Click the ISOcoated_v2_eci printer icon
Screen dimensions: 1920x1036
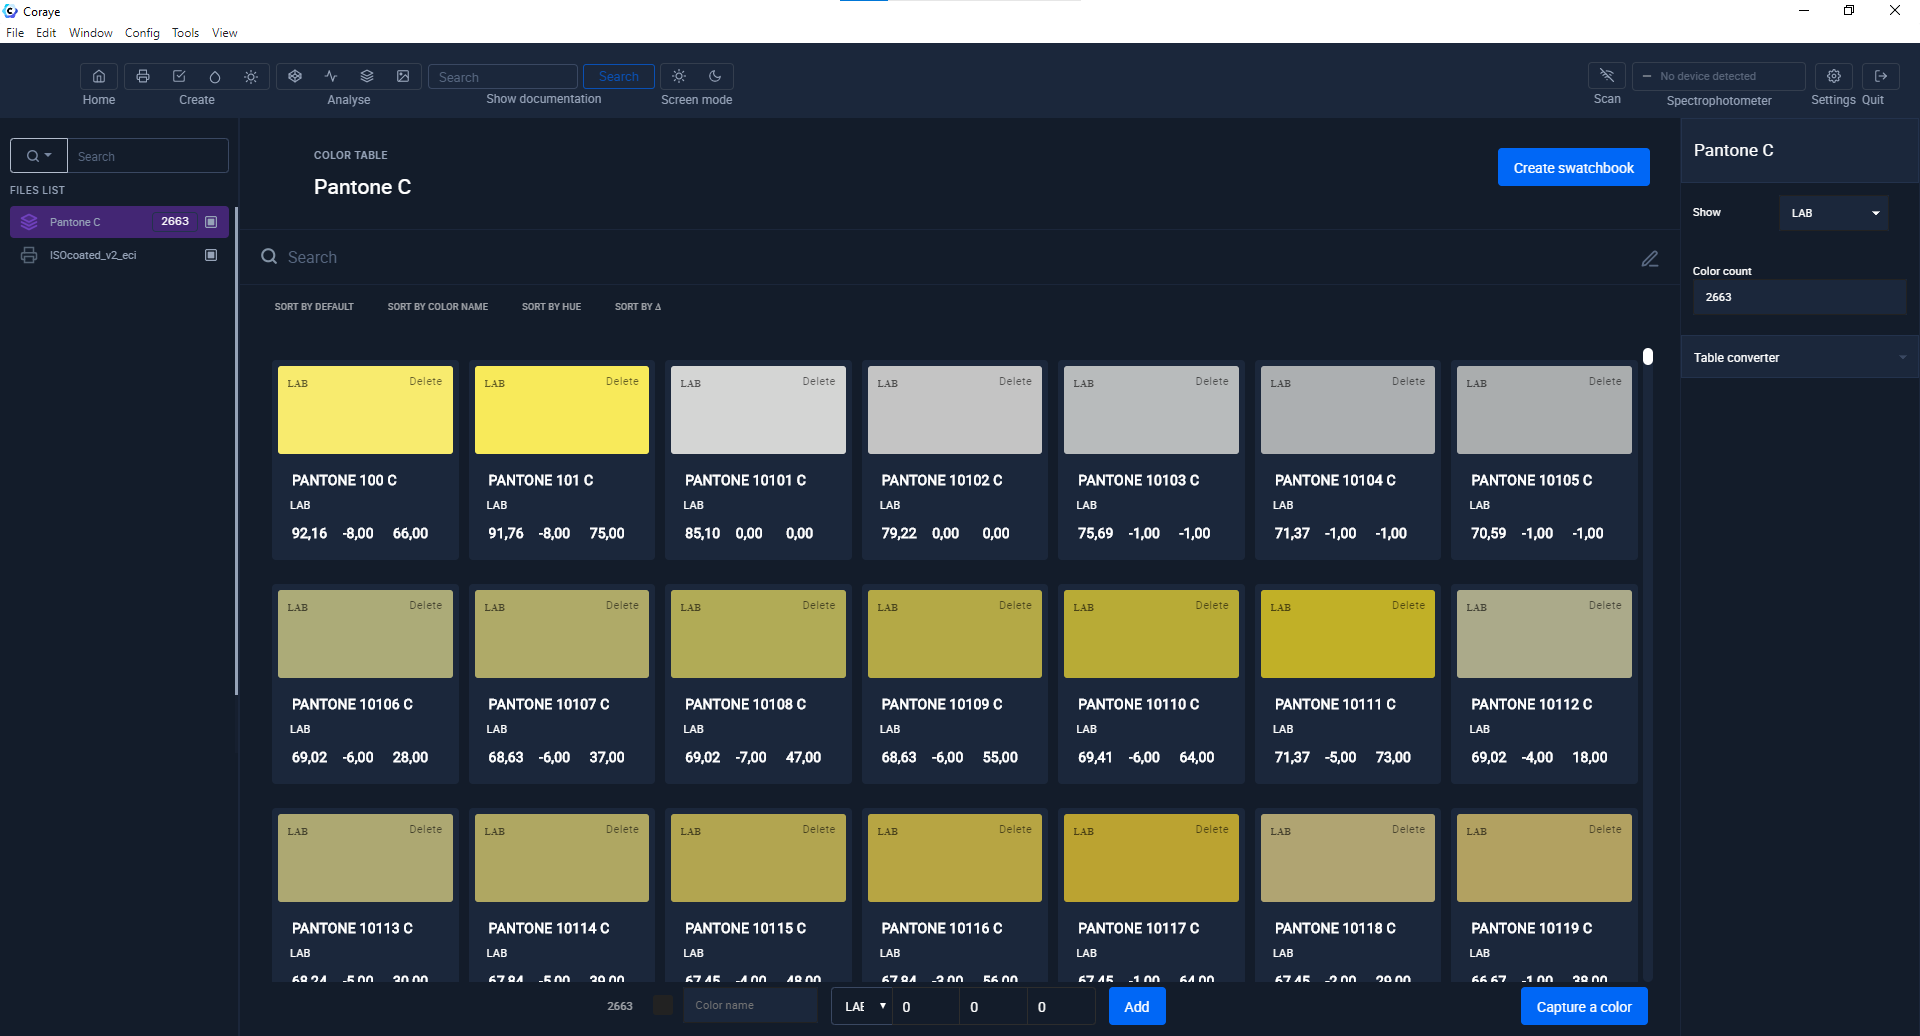coord(29,255)
